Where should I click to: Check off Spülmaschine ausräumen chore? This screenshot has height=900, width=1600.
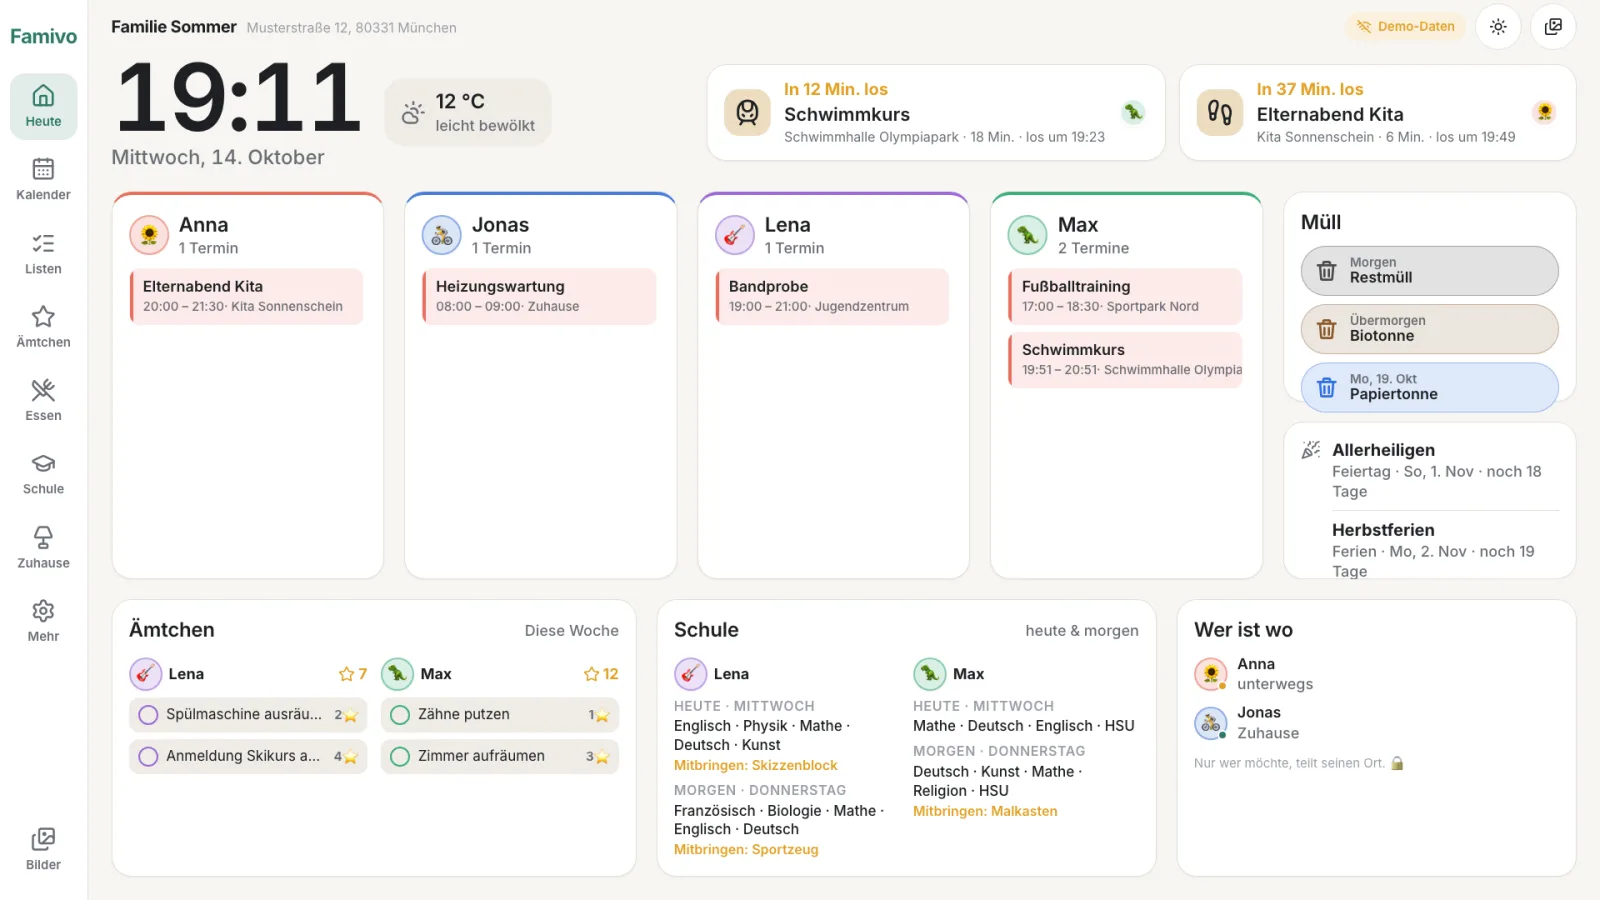tap(148, 715)
